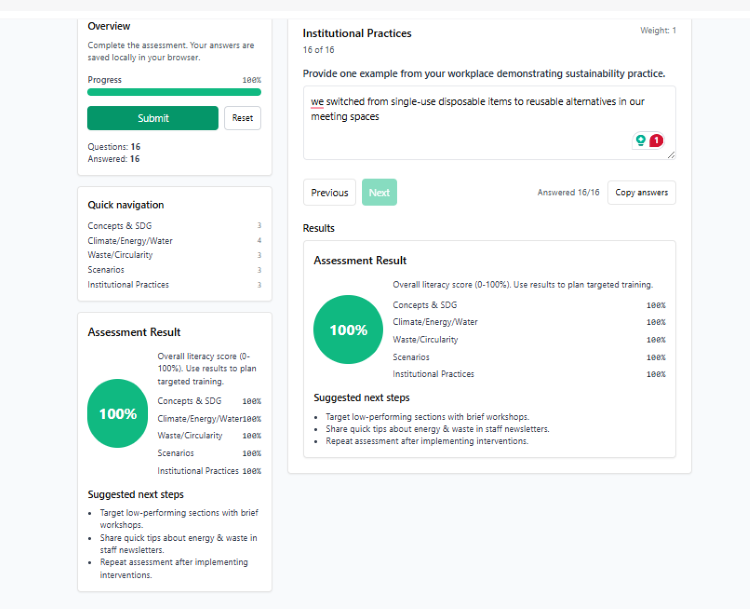Image resolution: width=750 pixels, height=609 pixels.
Task: Click the underlined word "we" in answer
Action: (317, 101)
